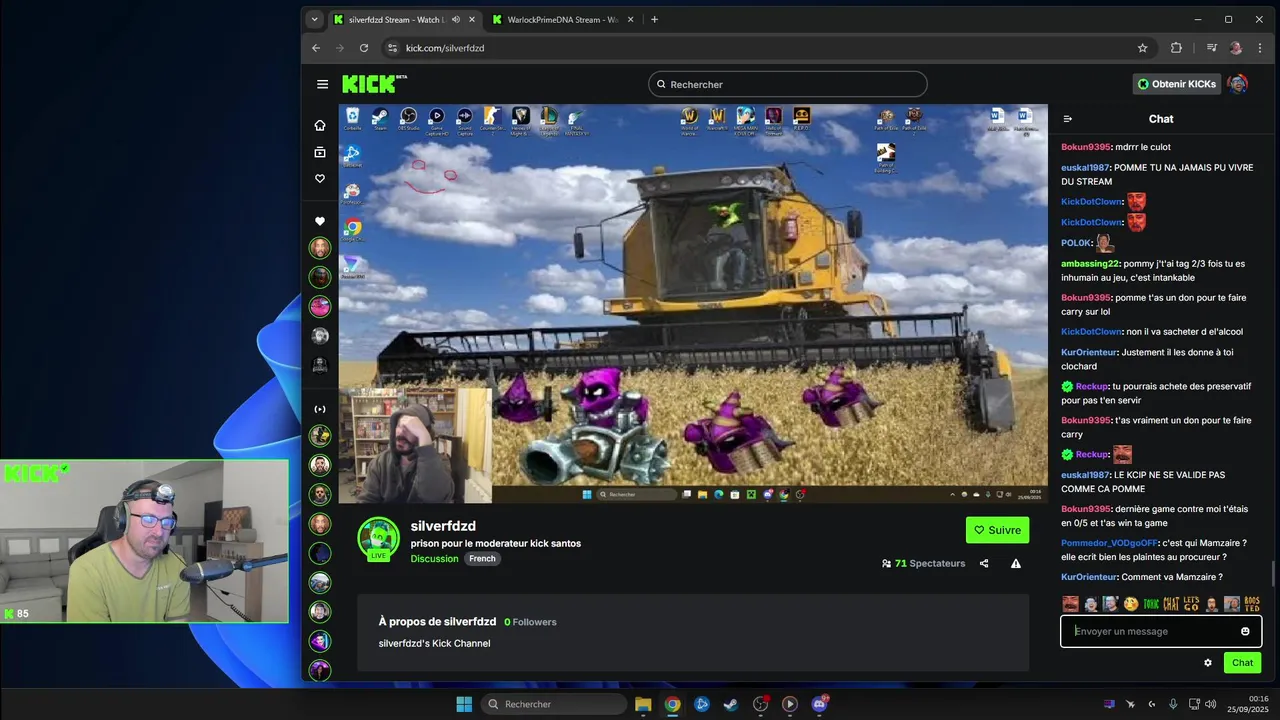Screen dimensions: 1280x720
Task: Click the silverfdzd channel name
Action: [443, 526]
